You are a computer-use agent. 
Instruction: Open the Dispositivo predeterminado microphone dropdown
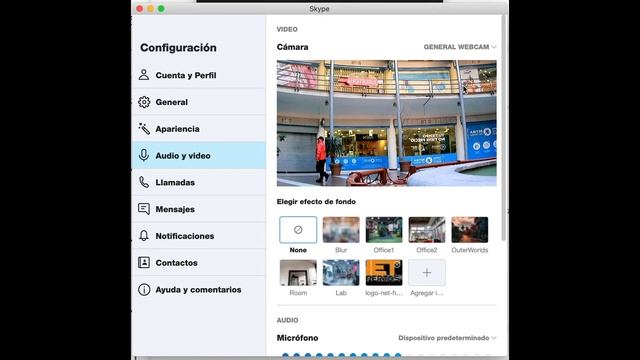click(447, 338)
